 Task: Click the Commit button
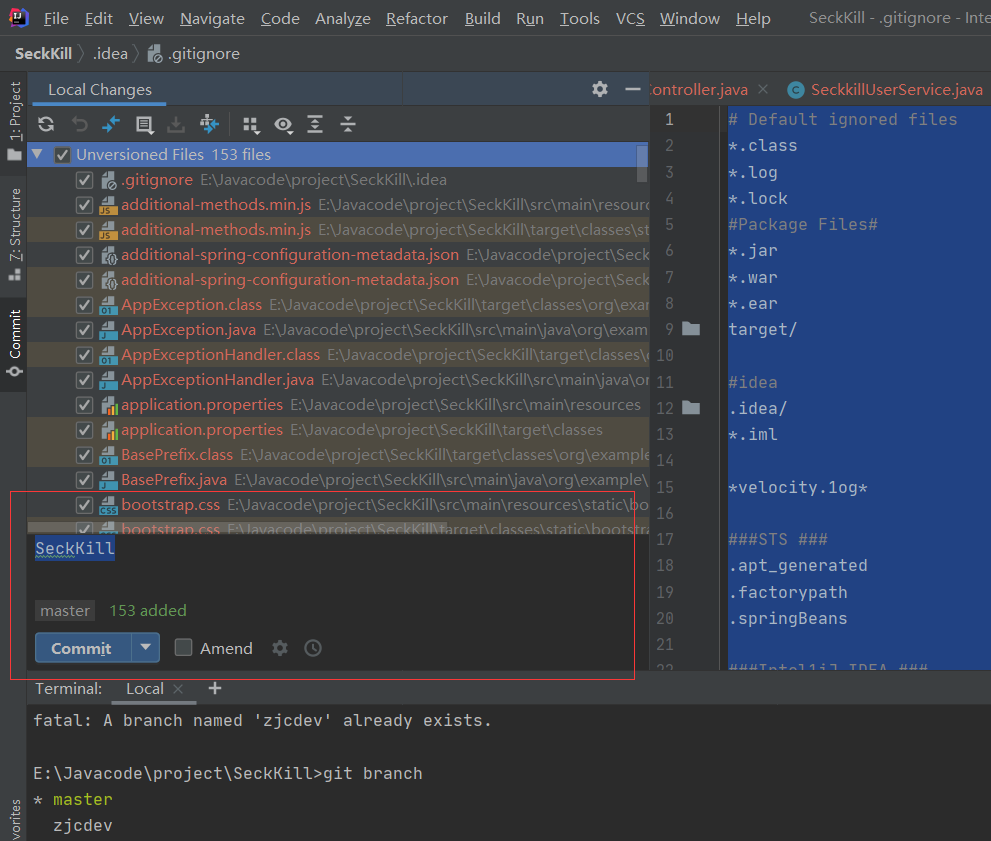[83, 648]
